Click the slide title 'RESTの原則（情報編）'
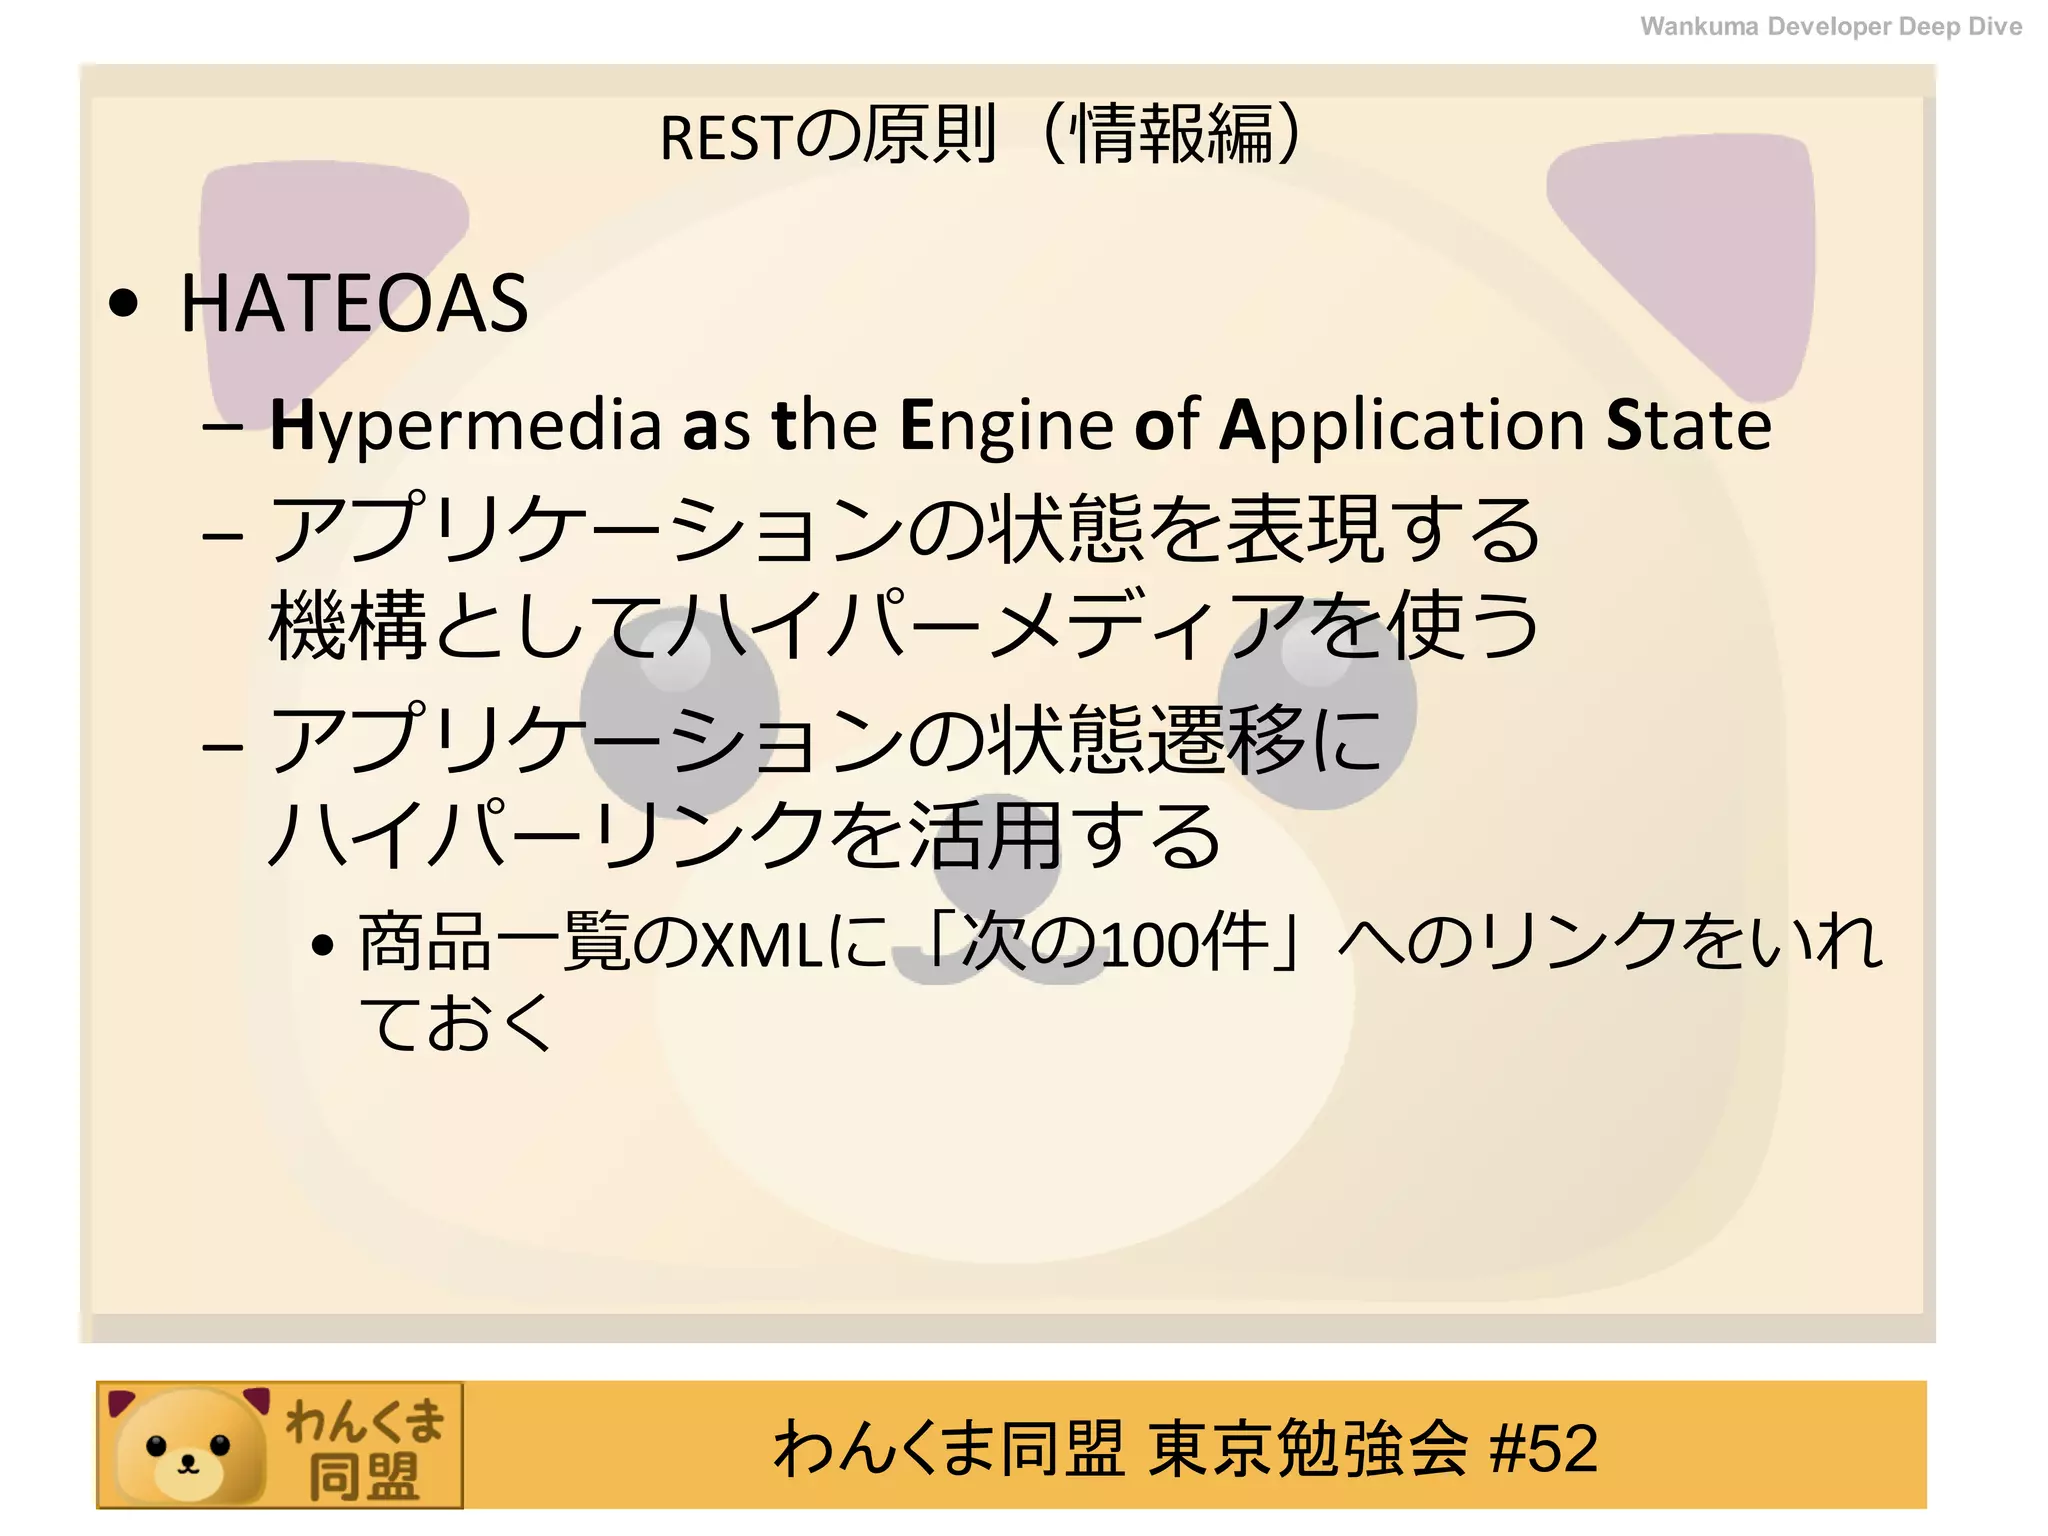Screen dimensions: 2048x1536 point(983,134)
